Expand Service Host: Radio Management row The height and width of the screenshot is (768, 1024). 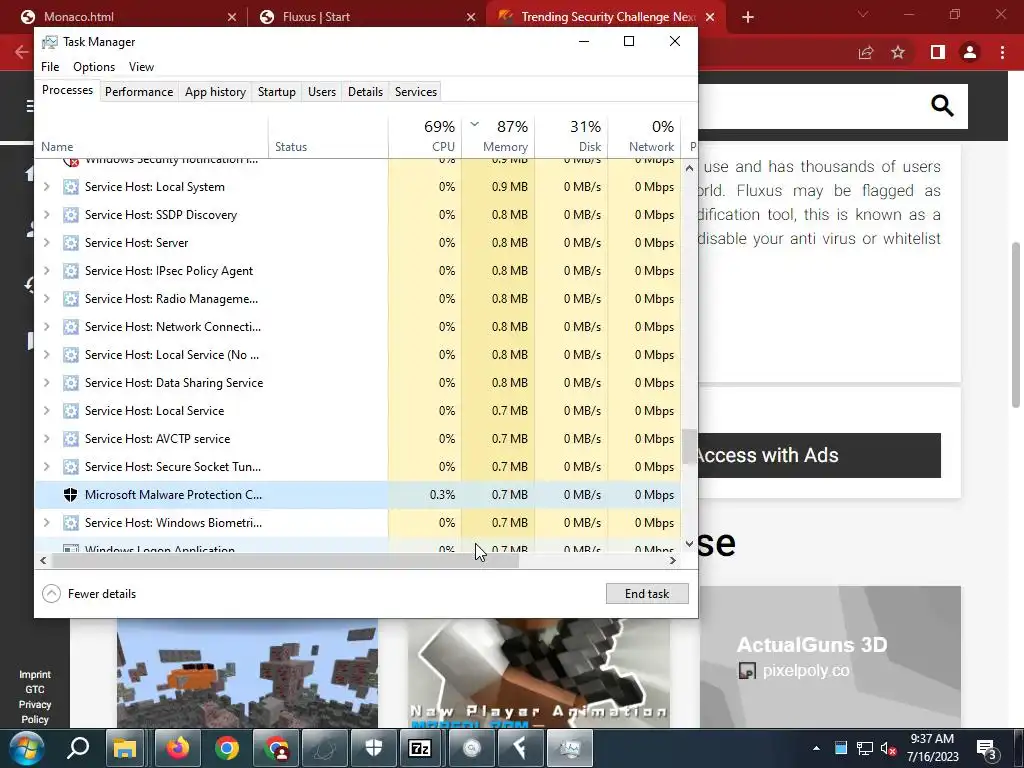46,299
